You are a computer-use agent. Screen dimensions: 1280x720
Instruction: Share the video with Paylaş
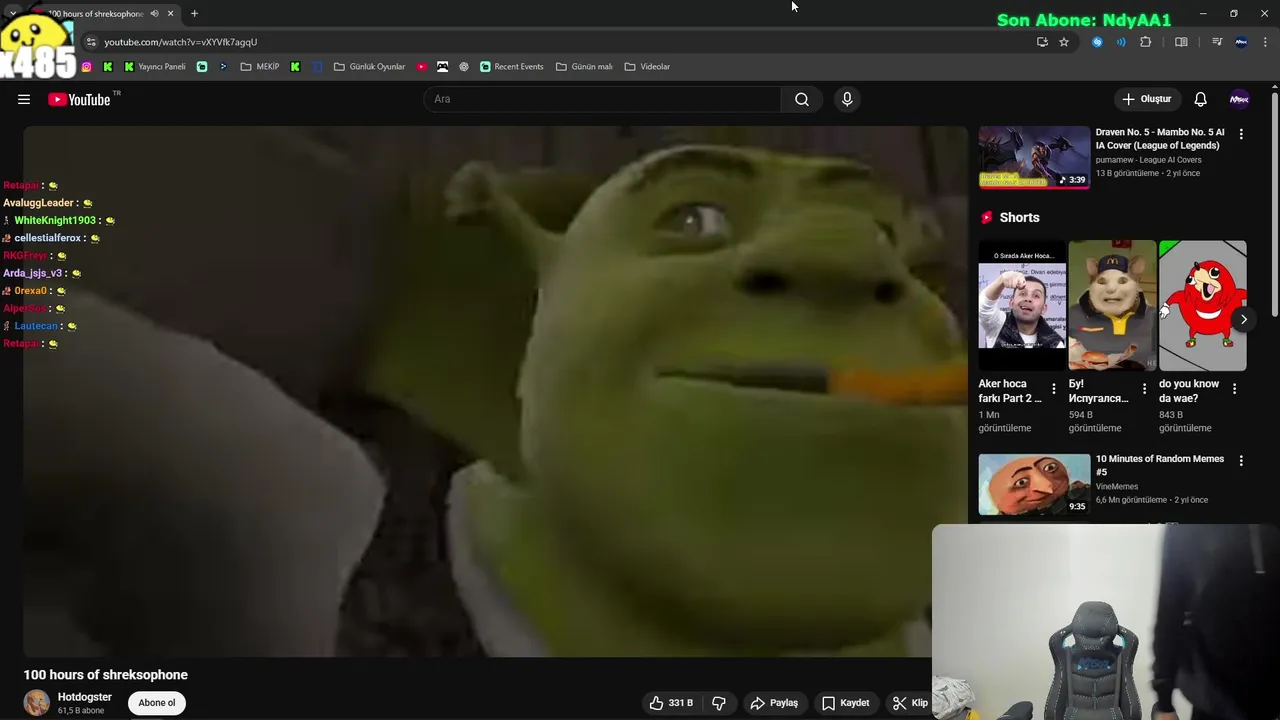(x=774, y=703)
